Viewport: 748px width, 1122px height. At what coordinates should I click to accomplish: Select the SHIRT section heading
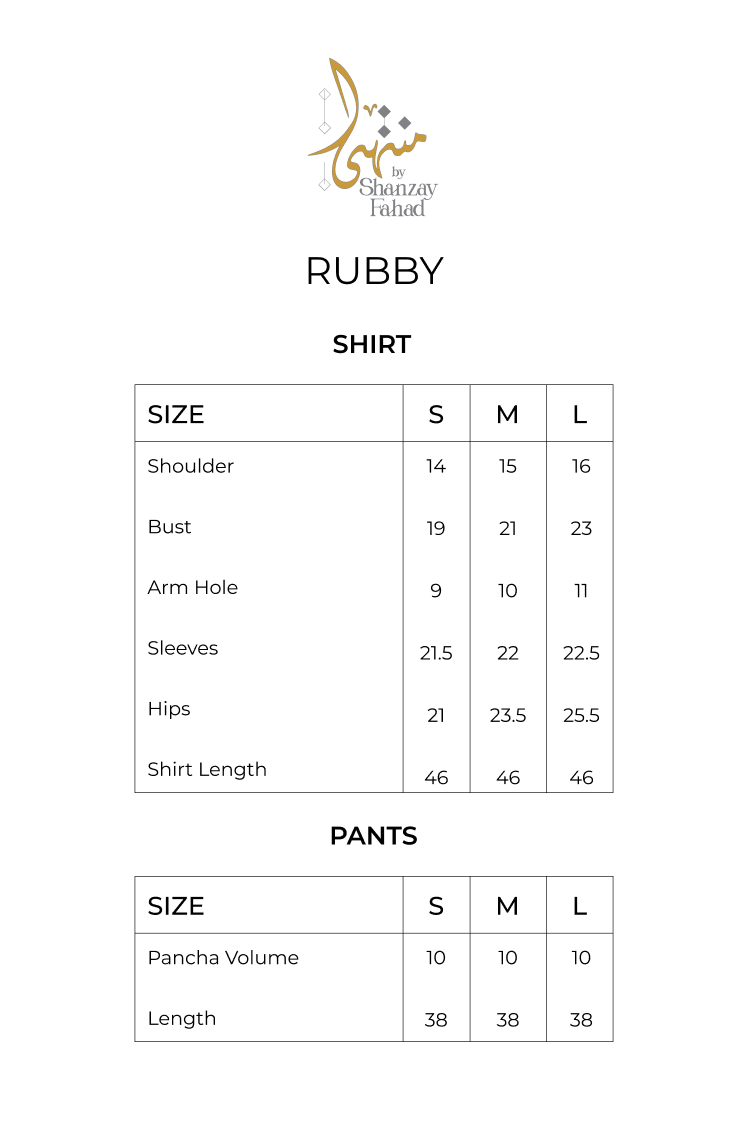pyautogui.click(x=372, y=345)
